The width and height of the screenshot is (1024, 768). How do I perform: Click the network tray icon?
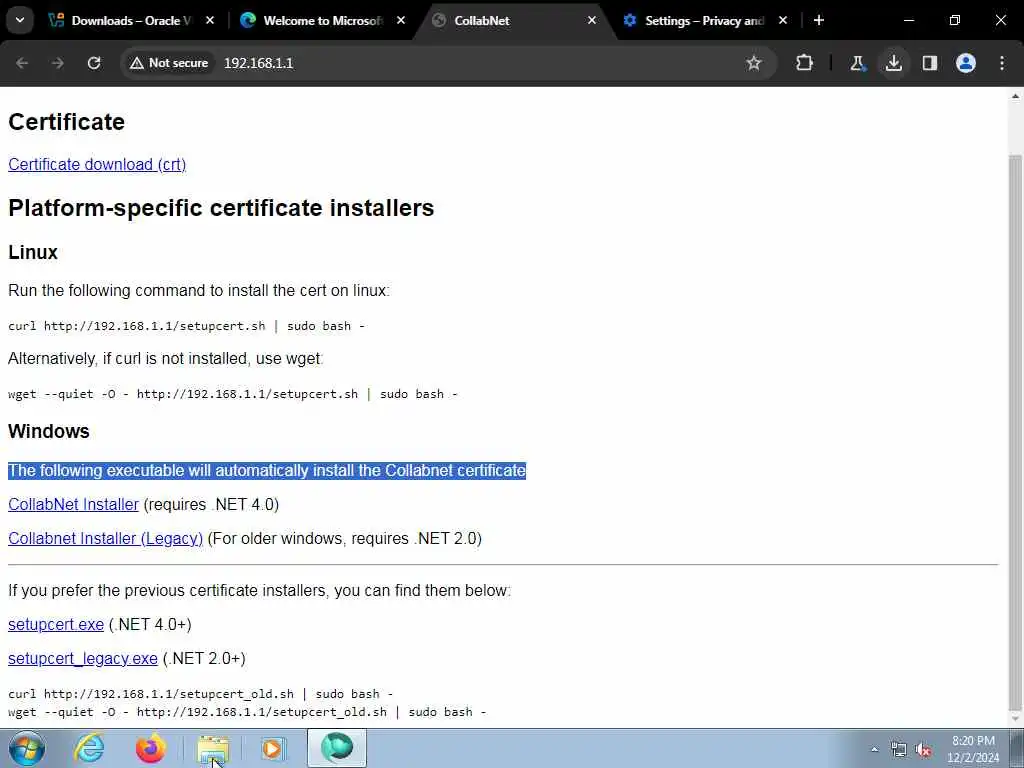(x=899, y=750)
